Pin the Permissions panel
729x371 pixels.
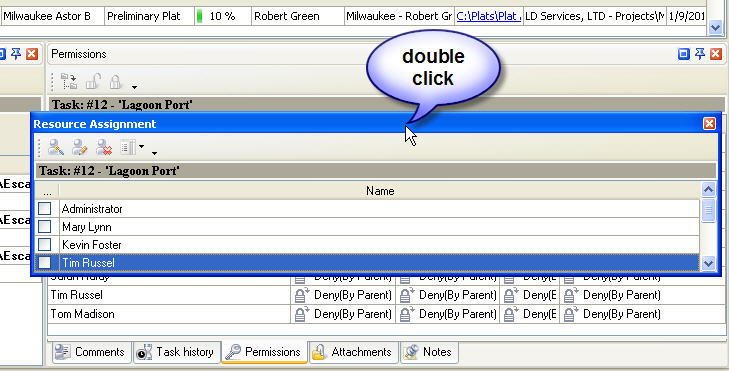700,54
